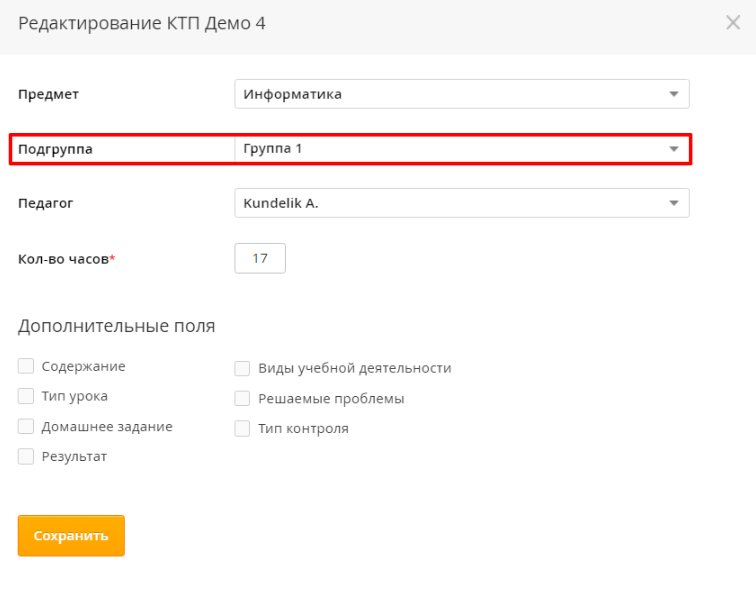The image size is (756, 590).
Task: Close the КТП editing dialog with X
Action: 733,23
